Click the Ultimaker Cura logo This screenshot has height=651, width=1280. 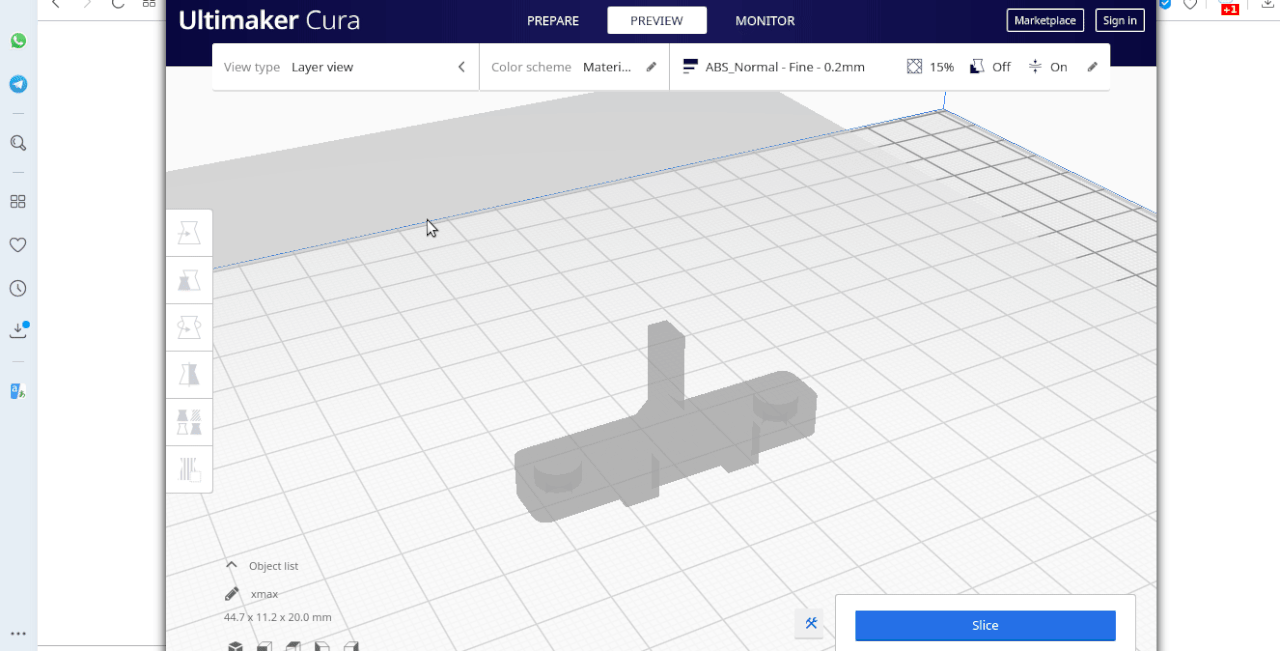click(269, 20)
